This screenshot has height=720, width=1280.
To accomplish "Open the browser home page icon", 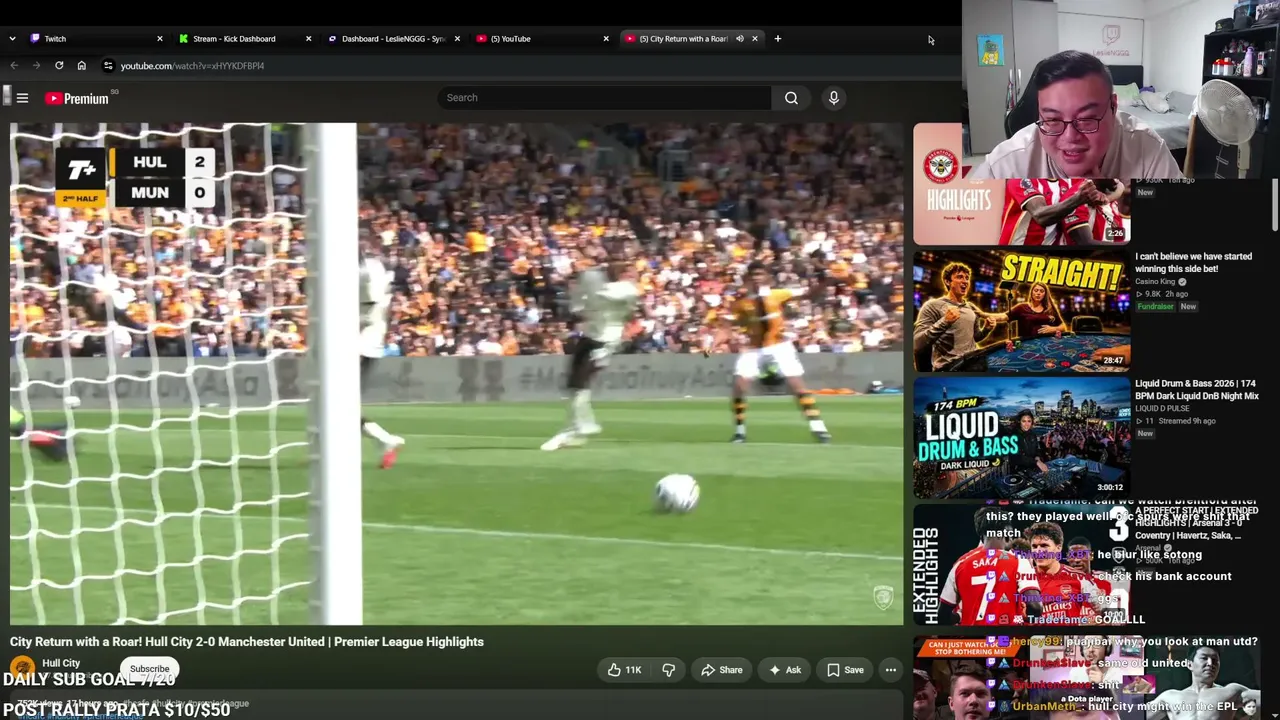I will coord(82,66).
